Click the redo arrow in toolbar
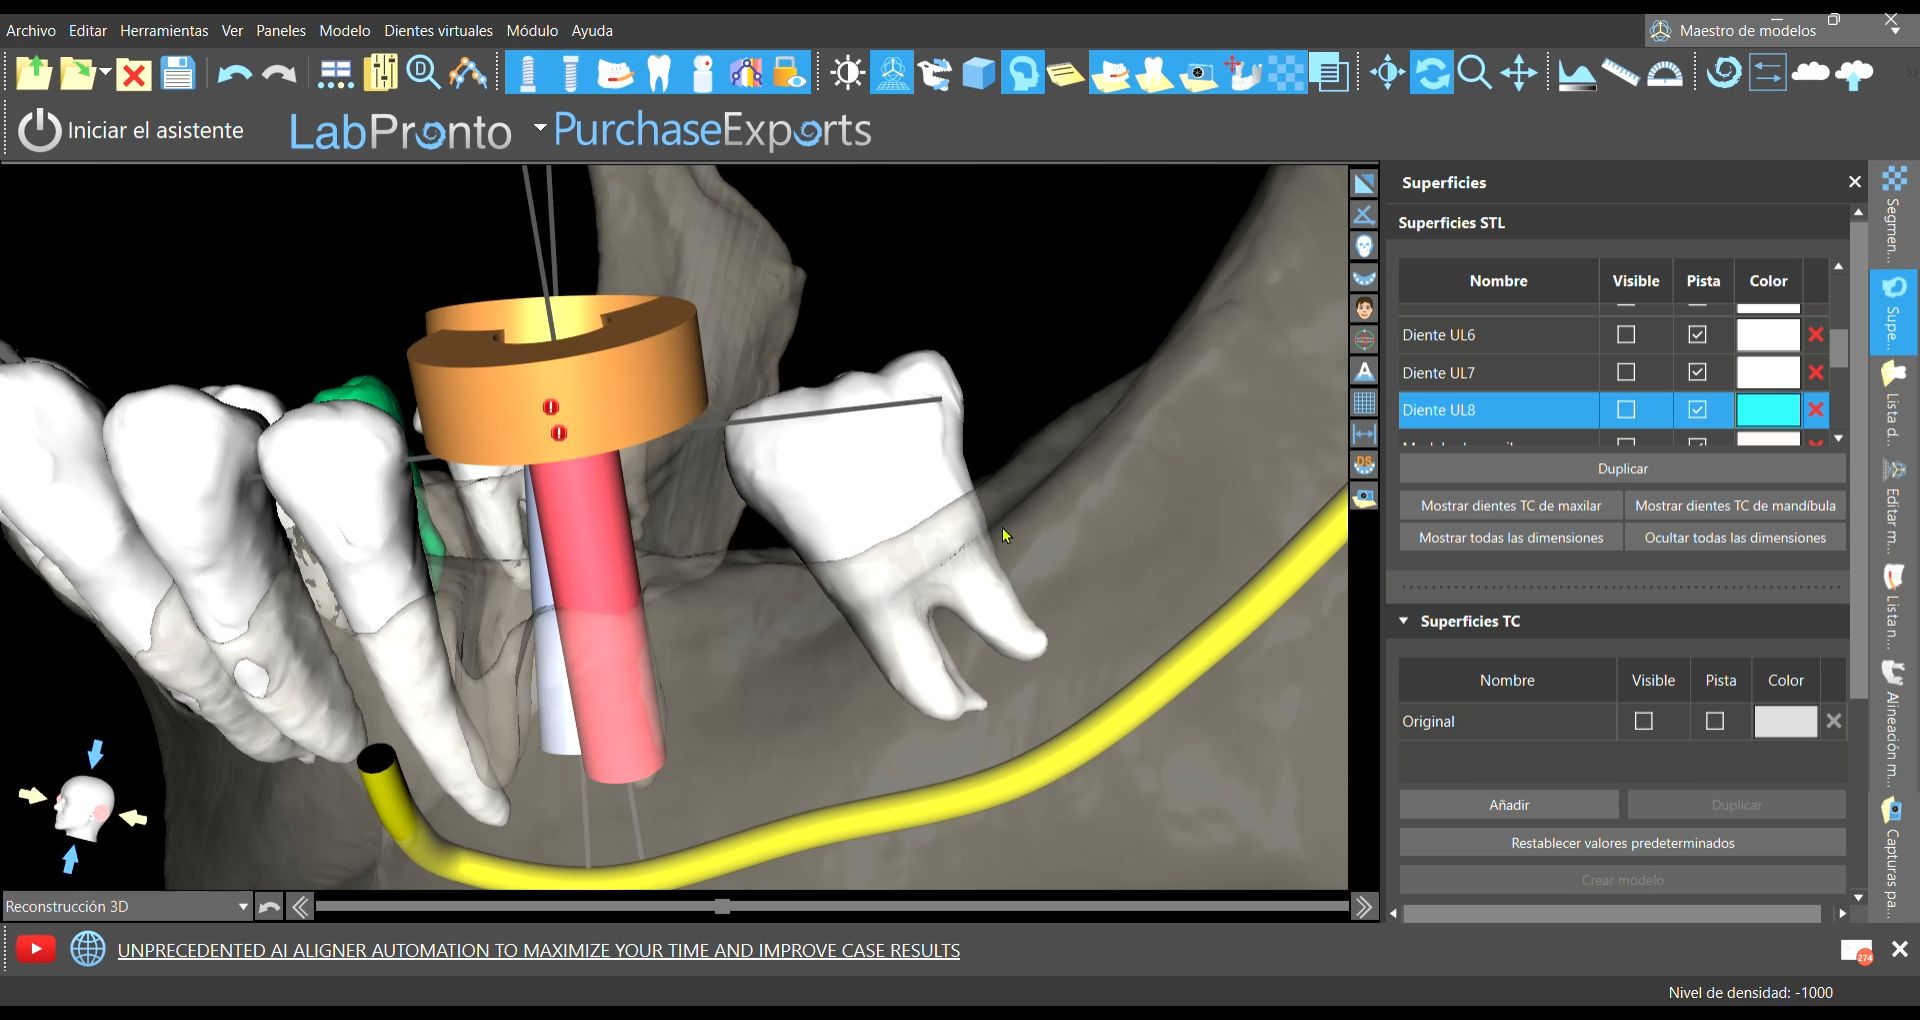This screenshot has height=1020, width=1920. click(x=279, y=74)
